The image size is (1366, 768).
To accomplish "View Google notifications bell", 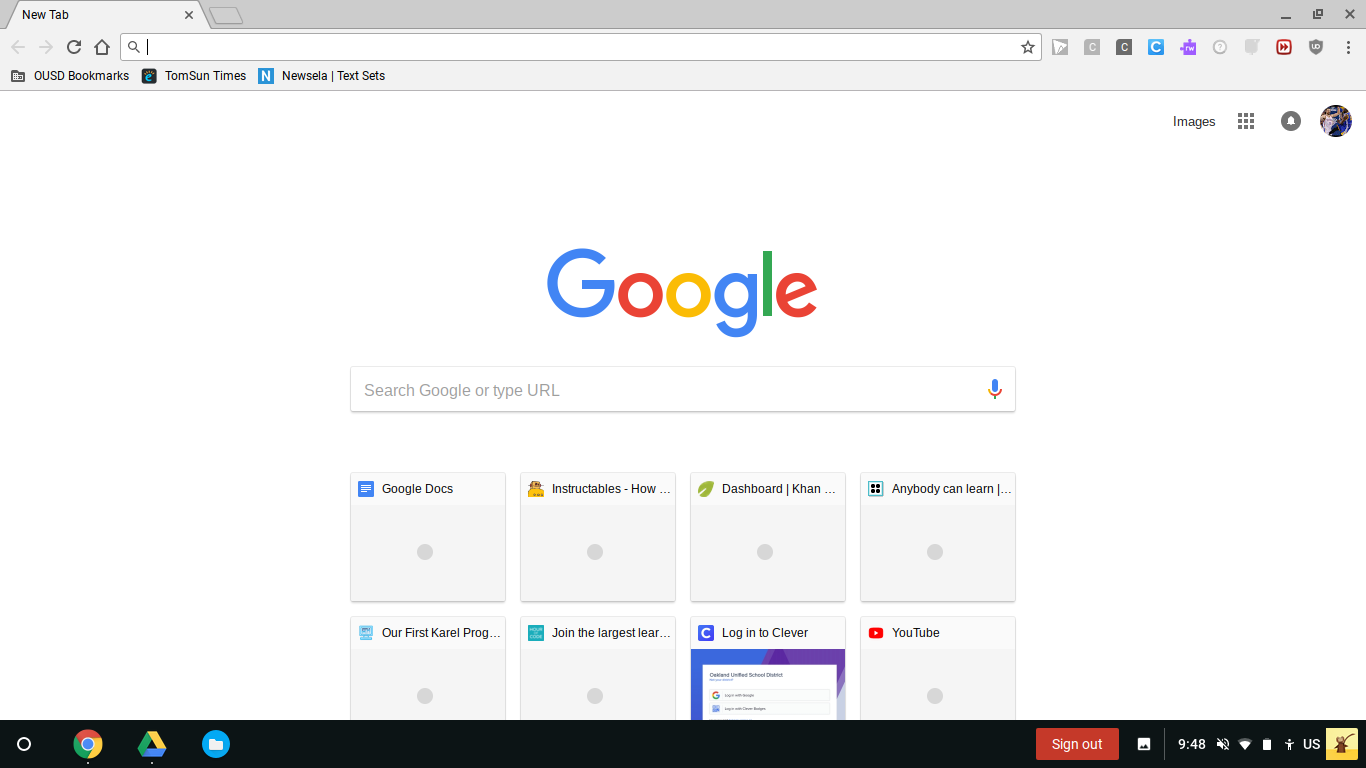I will pos(1291,121).
